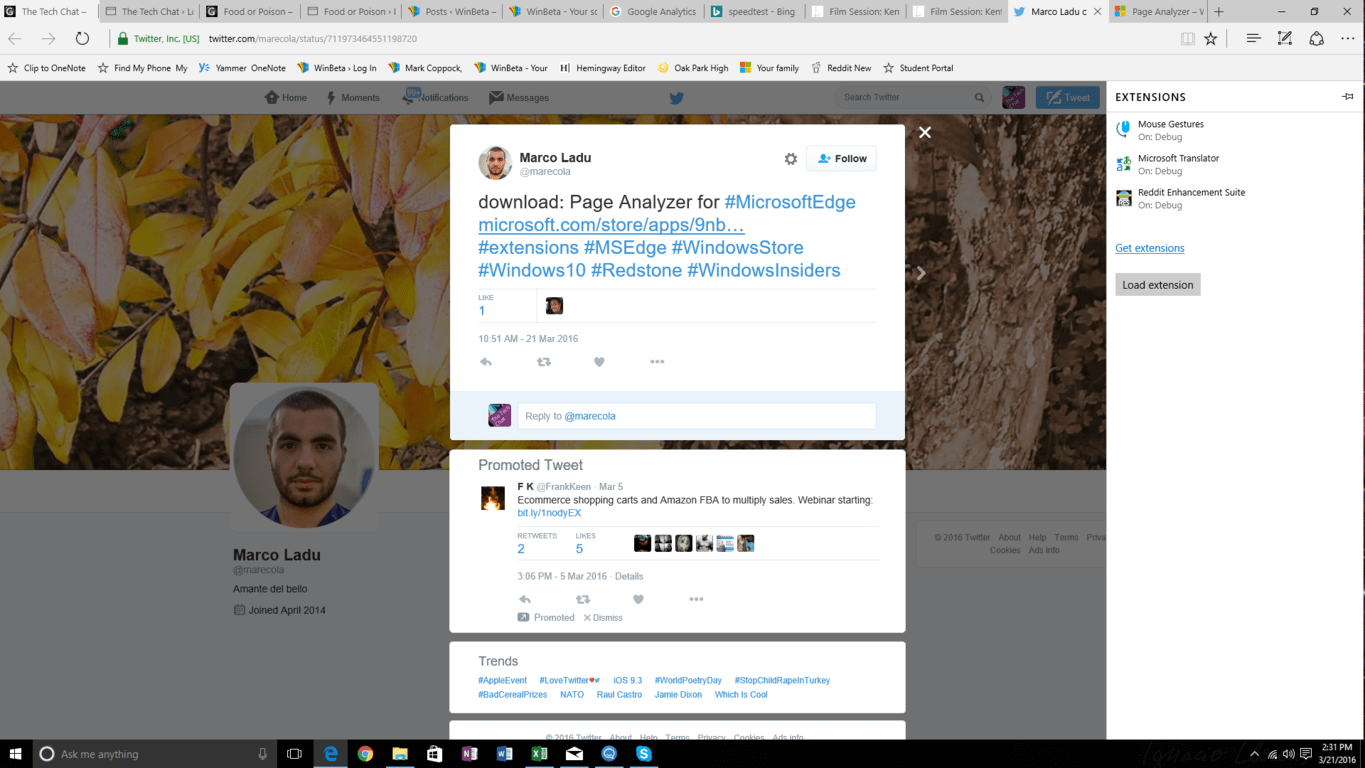Follow Marco Ladu
Viewport: 1365px width, 768px height.
(841, 158)
